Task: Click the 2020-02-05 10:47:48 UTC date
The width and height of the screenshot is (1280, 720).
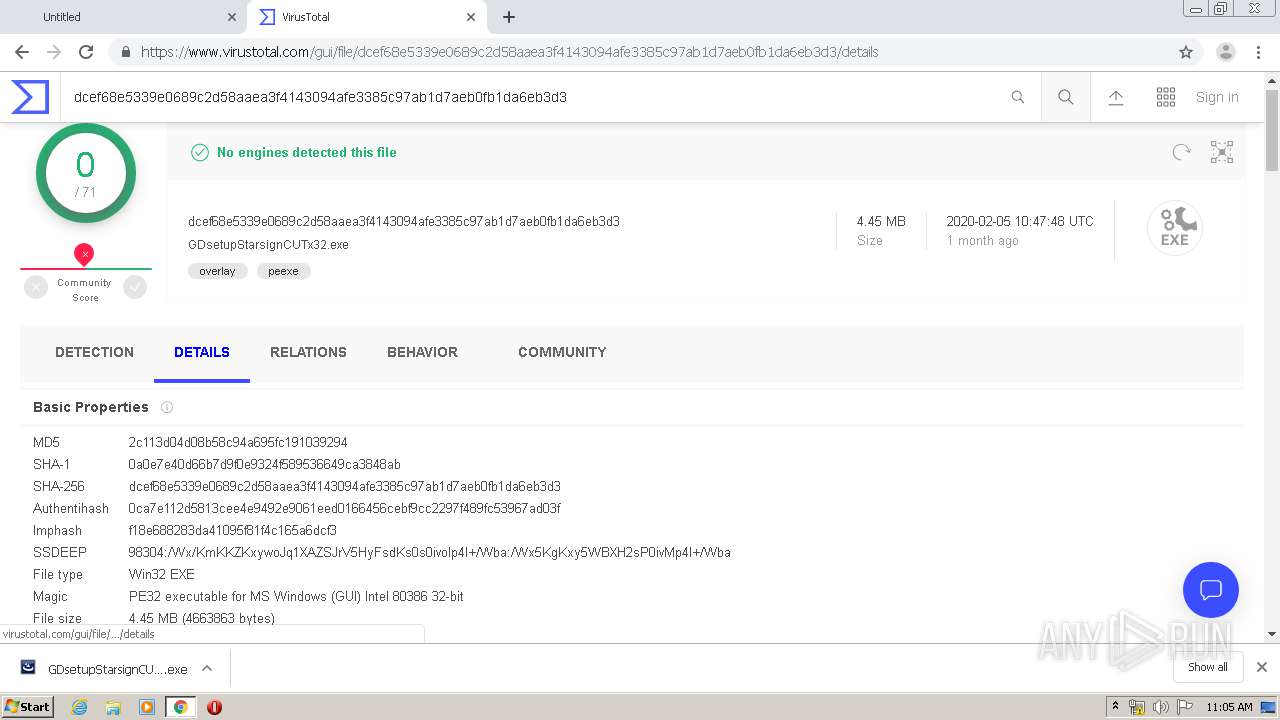Action: (1020, 221)
